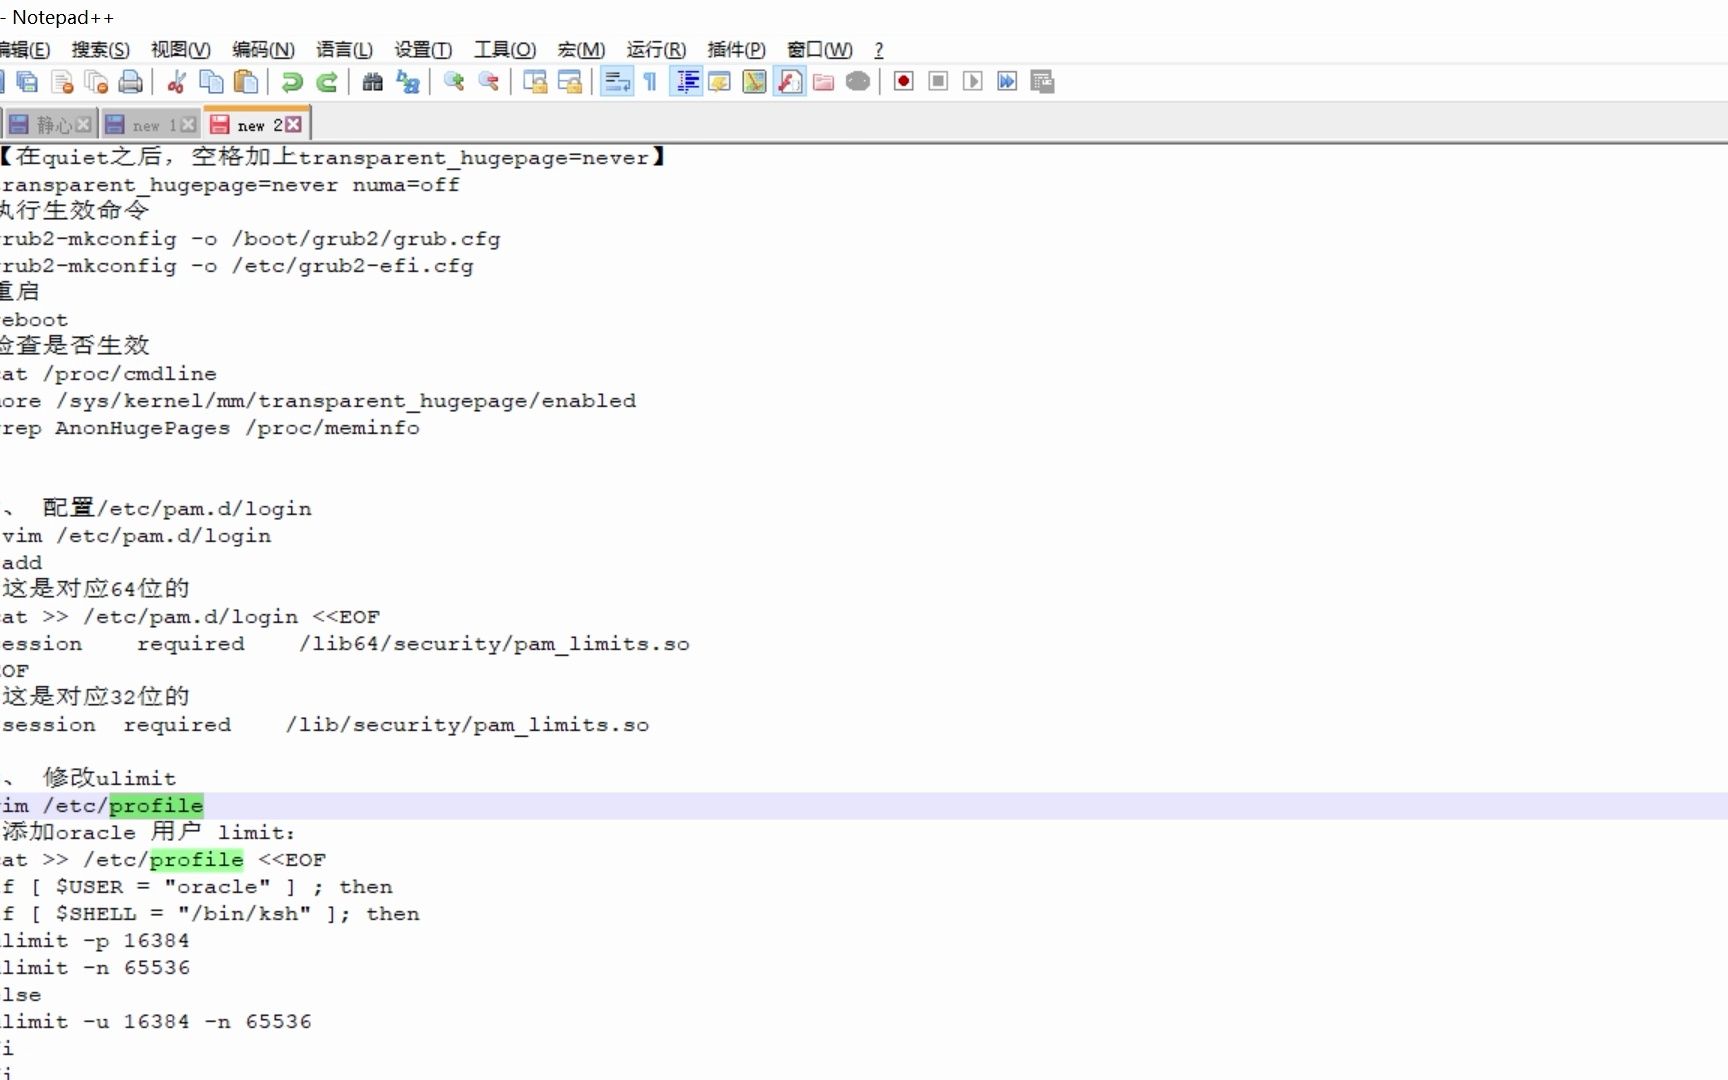The height and width of the screenshot is (1080, 1728).
Task: Click the highlighted word profile in the text
Action: (157, 805)
